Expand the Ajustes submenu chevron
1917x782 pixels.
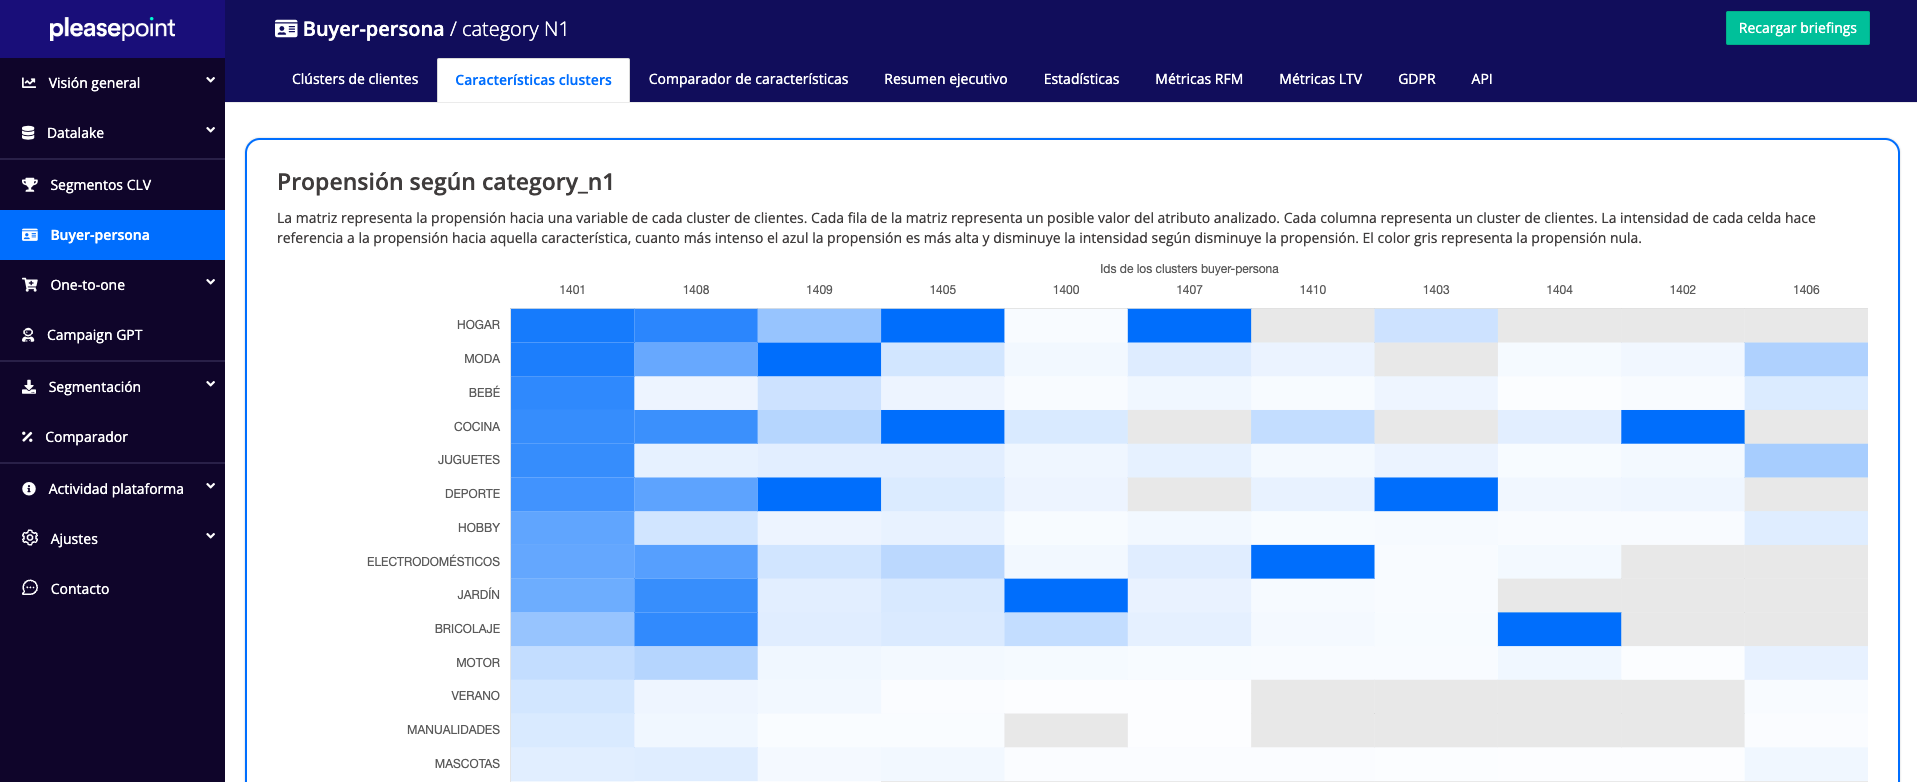point(210,536)
